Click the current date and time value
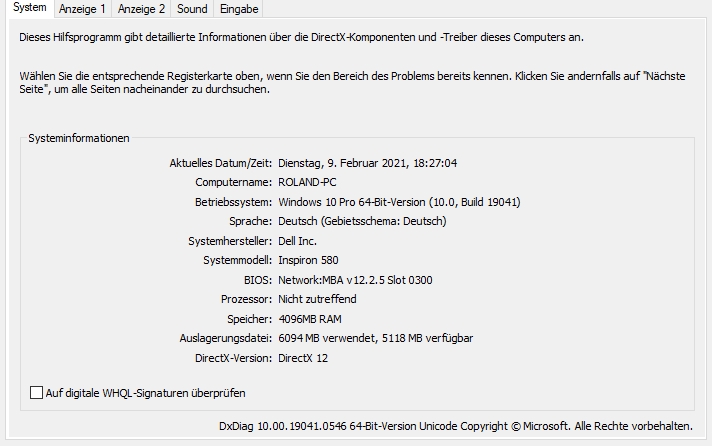 (x=367, y=163)
